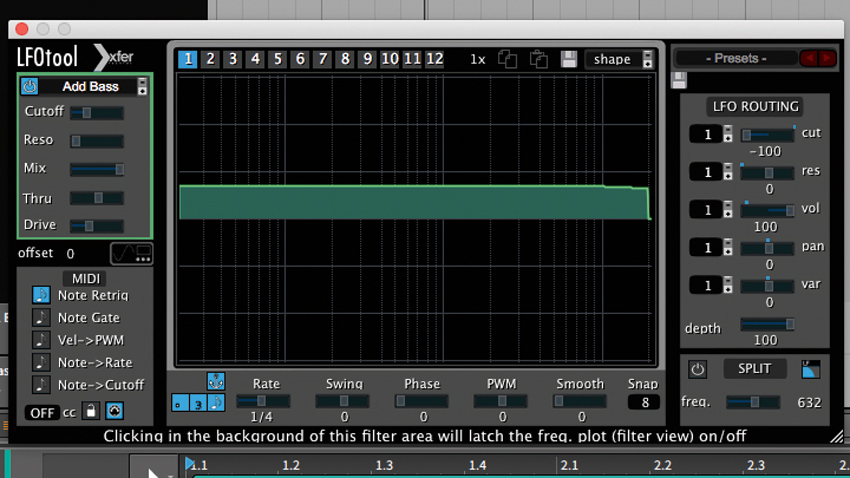Select LFO graph tab 7
850x478 pixels.
(323, 59)
